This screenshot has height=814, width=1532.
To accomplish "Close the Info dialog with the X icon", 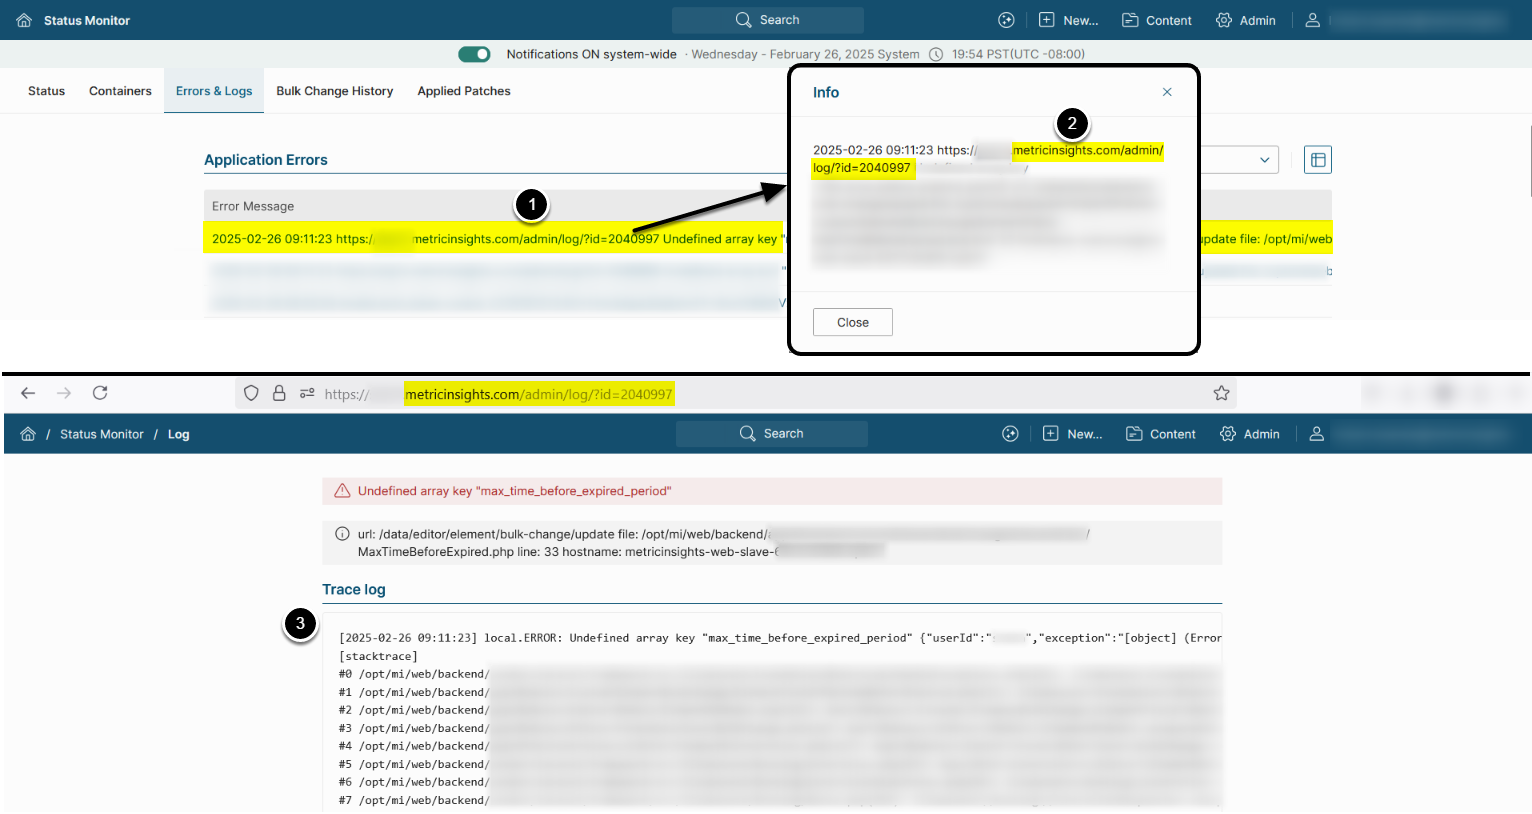I will tap(1167, 92).
